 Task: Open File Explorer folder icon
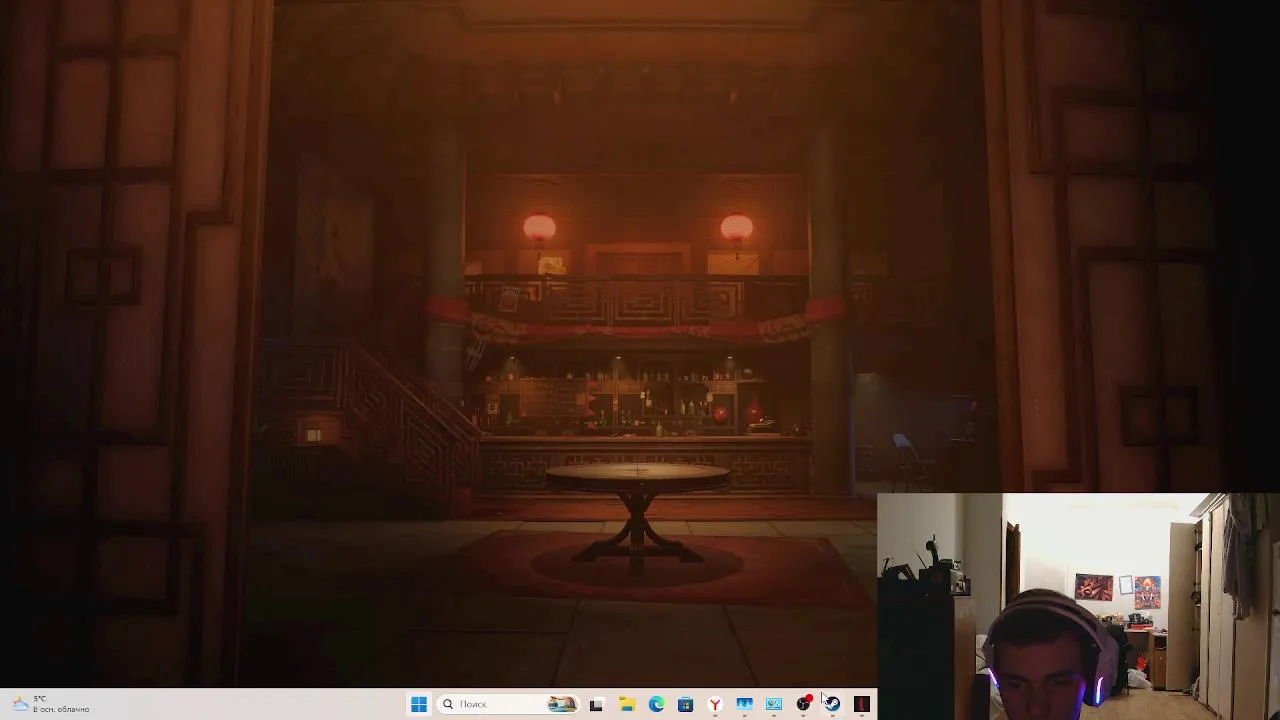pyautogui.click(x=627, y=704)
